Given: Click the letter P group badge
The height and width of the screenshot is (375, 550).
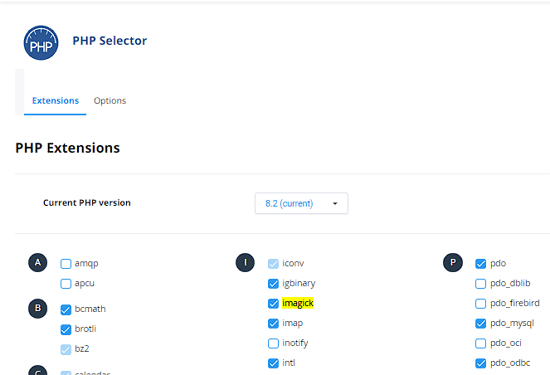Looking at the screenshot, I should [453, 263].
